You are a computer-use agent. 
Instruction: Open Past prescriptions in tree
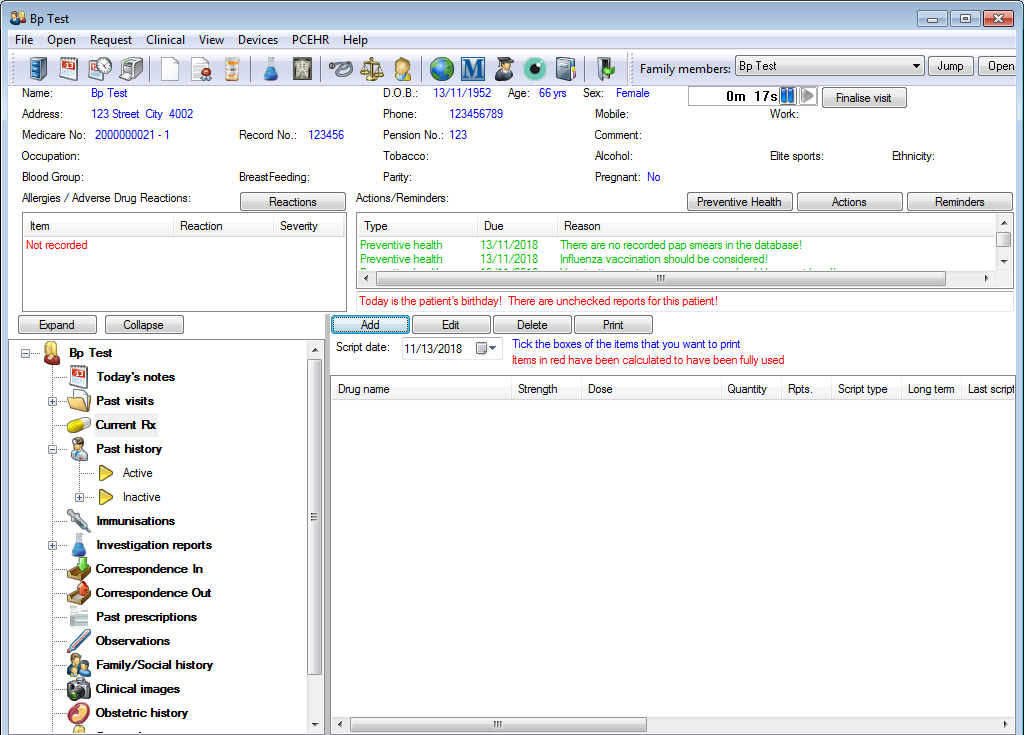coord(146,617)
